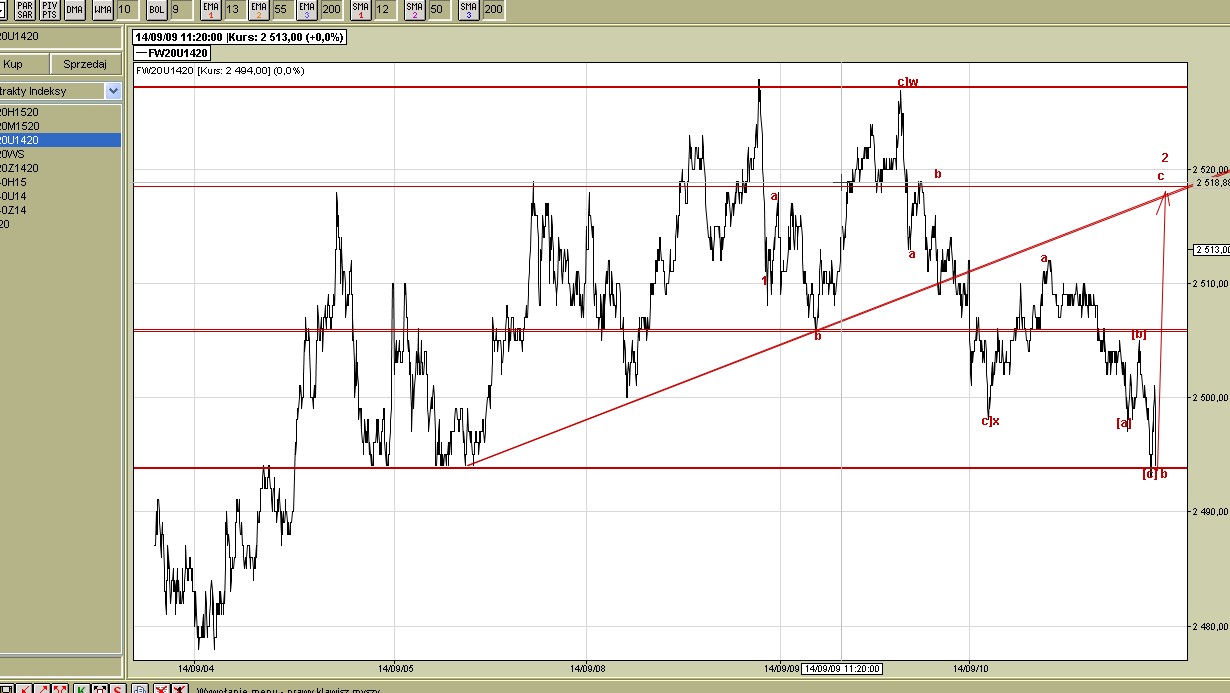This screenshot has height=693, width=1230.
Task: Click the SMA 3 period field showing 200
Action: [494, 9]
